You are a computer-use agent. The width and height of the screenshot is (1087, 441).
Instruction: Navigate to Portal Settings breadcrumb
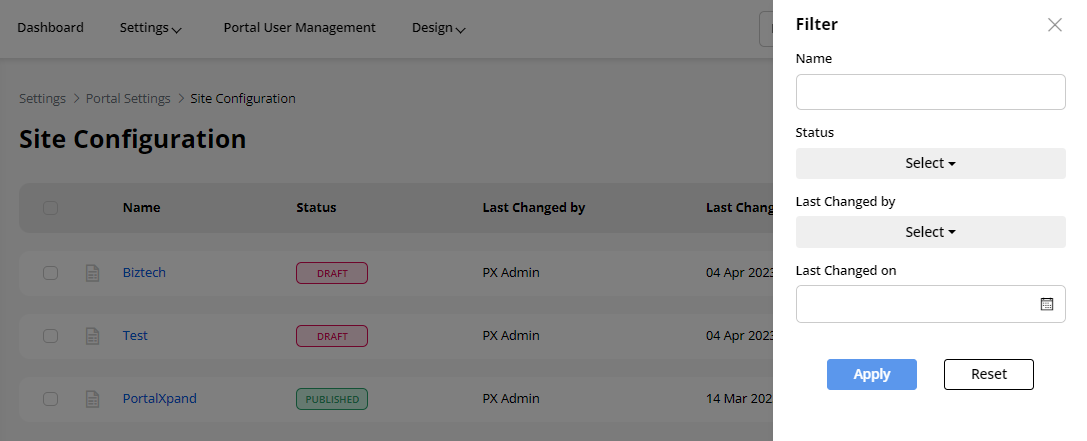click(x=128, y=99)
